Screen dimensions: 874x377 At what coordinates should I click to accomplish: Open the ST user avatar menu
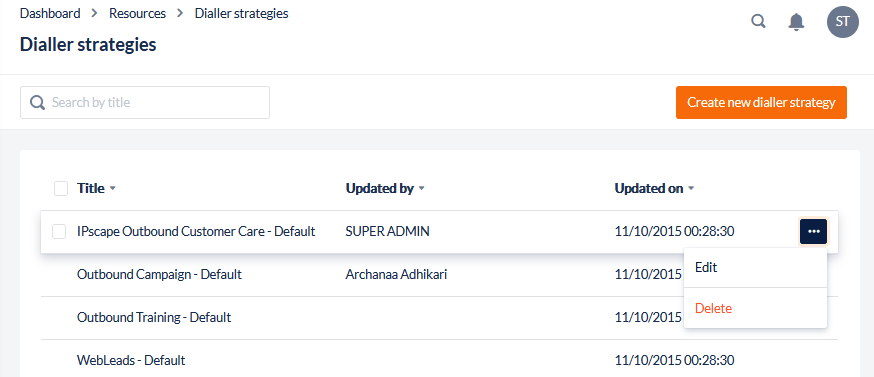tap(843, 22)
